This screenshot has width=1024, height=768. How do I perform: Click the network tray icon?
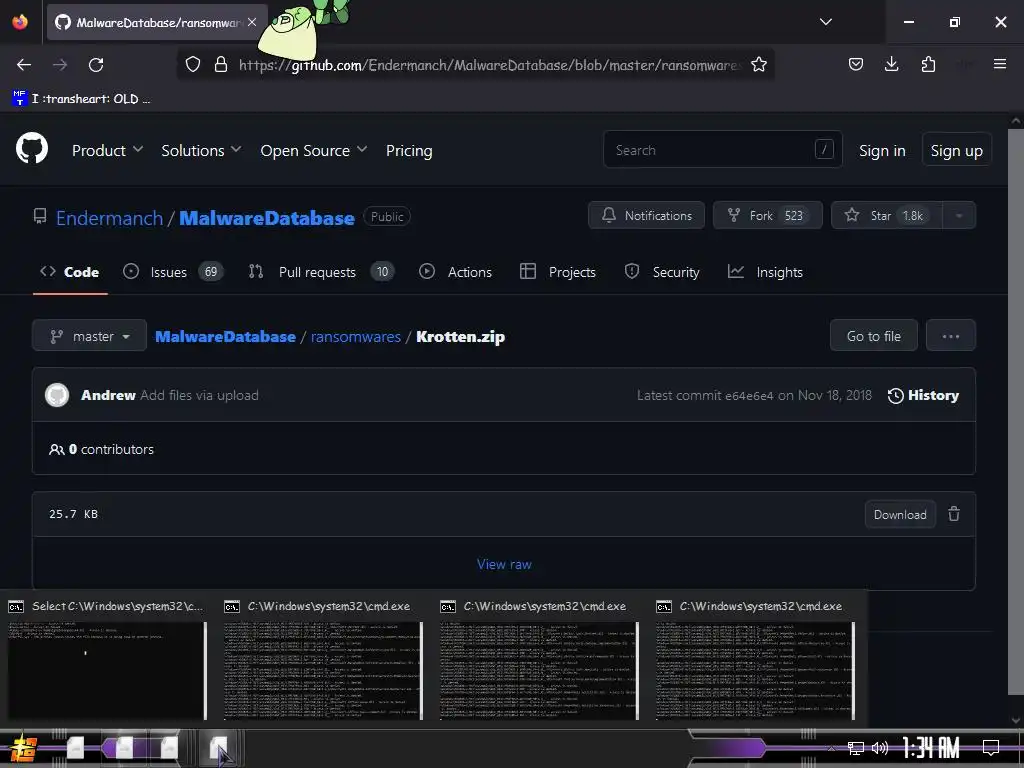tap(856, 748)
